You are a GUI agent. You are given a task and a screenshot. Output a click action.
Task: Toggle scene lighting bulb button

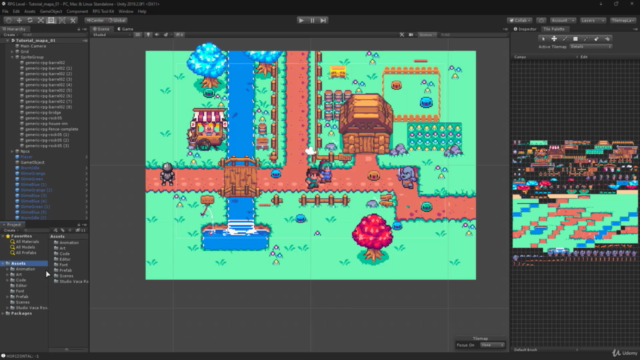tap(148, 35)
